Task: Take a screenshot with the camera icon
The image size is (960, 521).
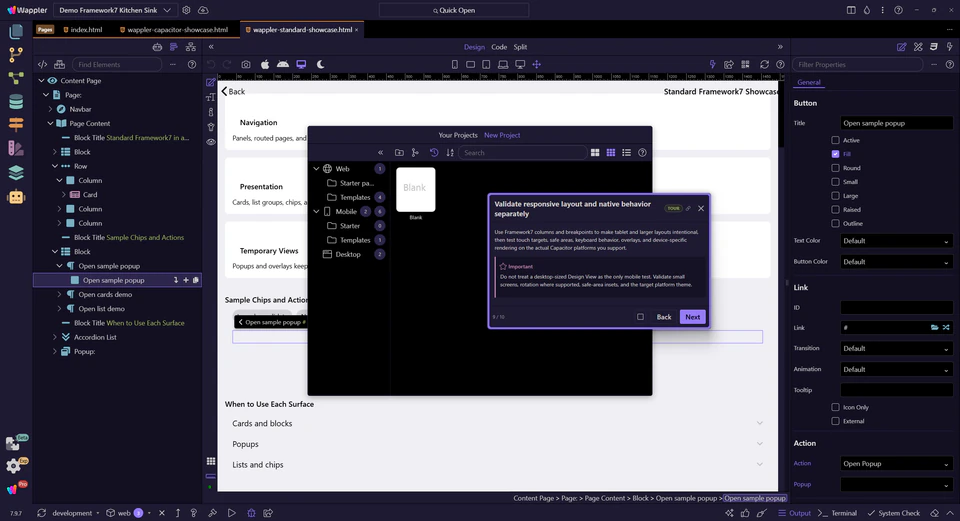Action: point(246,64)
